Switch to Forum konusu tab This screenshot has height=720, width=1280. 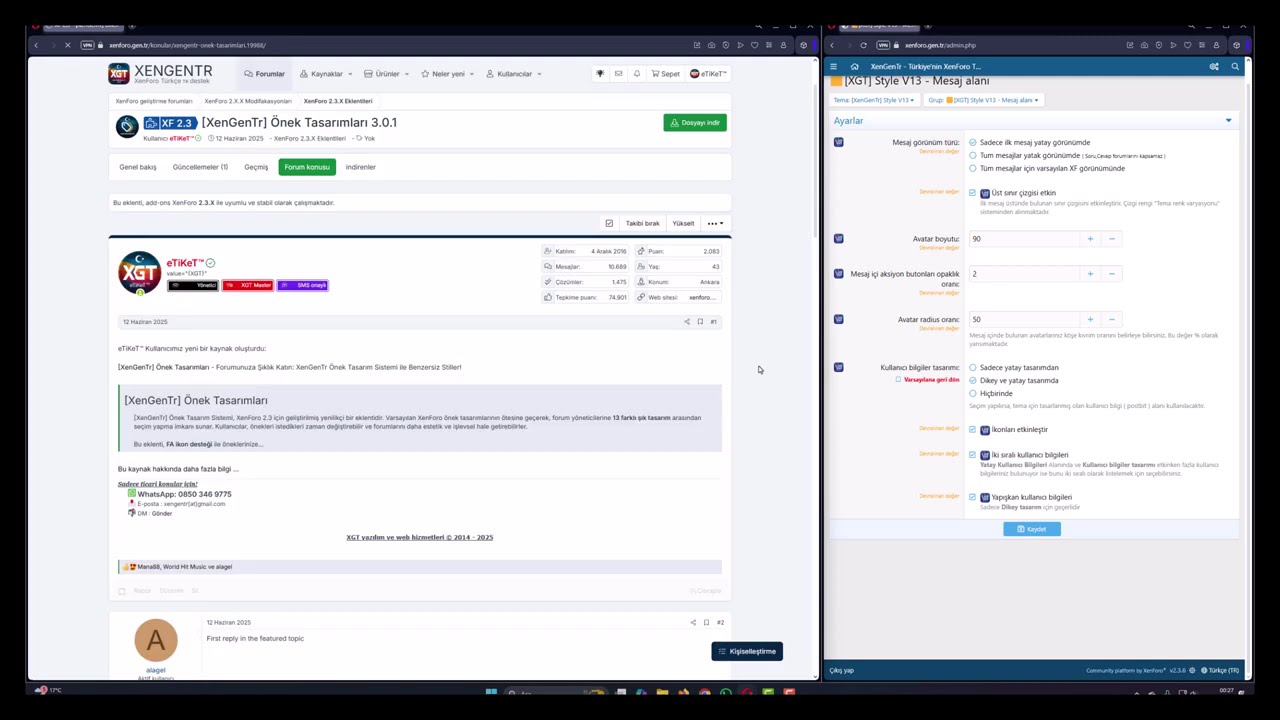click(x=307, y=167)
